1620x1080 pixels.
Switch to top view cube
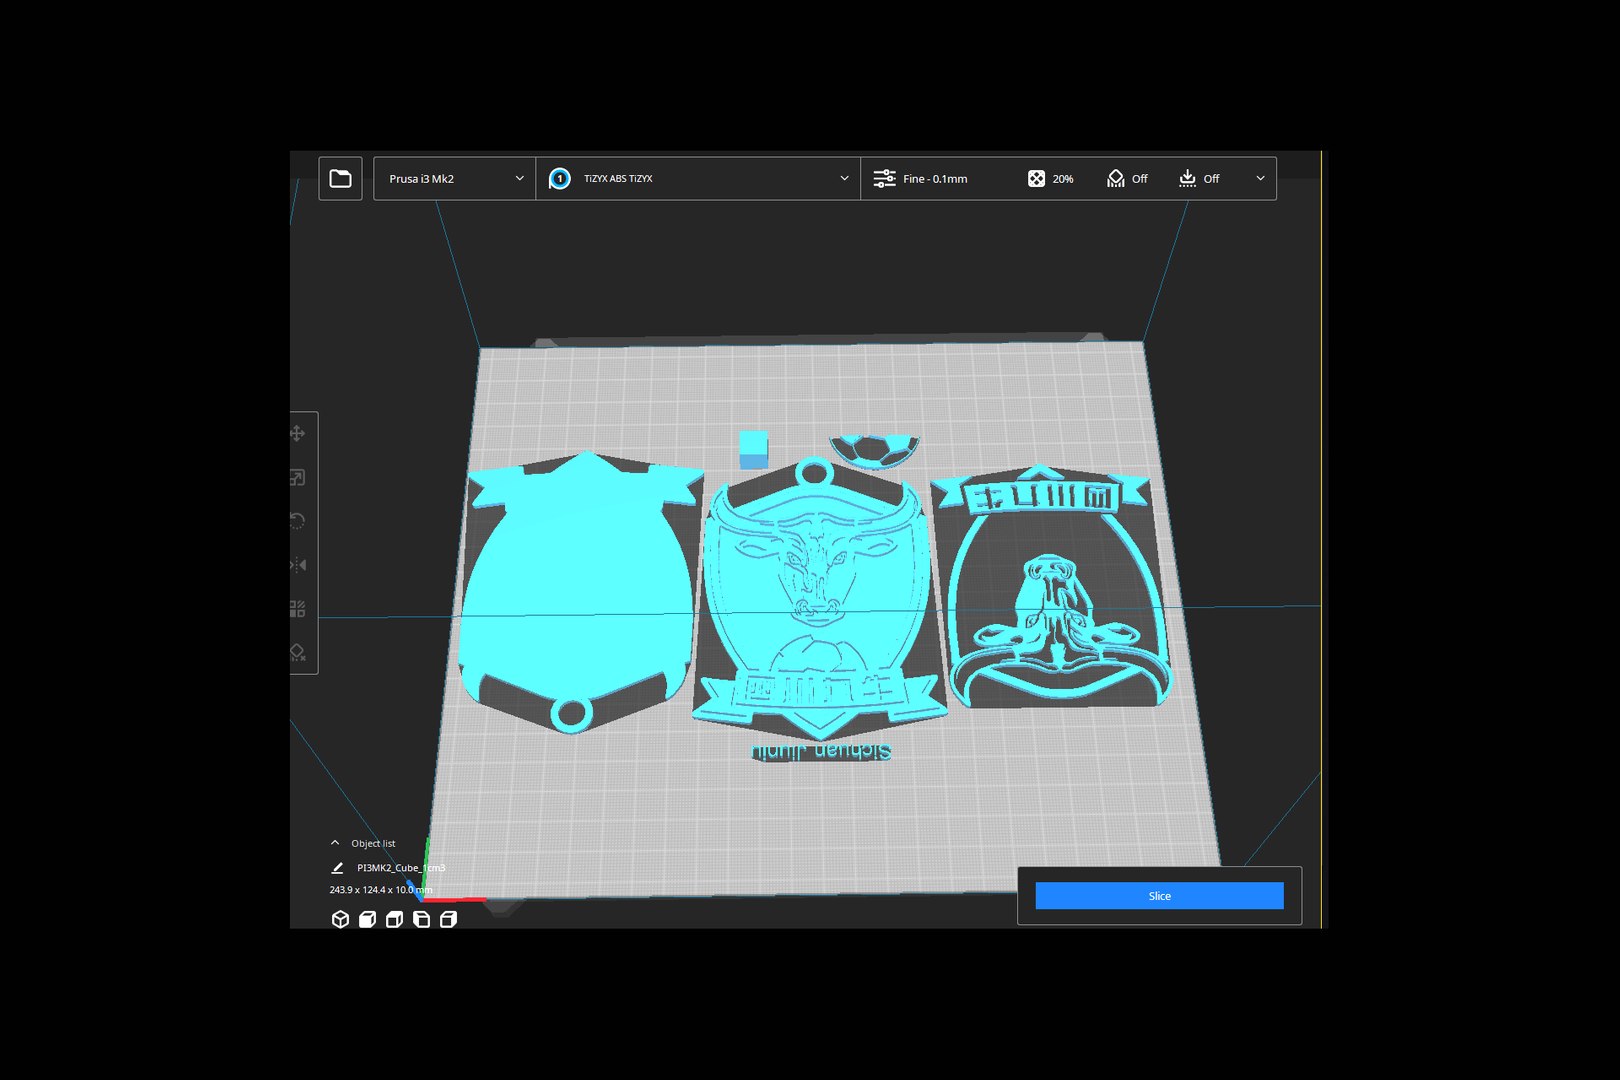point(394,919)
